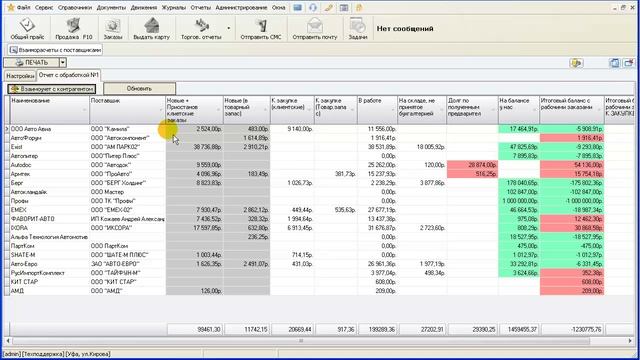Open the Справочники menu

coord(75,7)
